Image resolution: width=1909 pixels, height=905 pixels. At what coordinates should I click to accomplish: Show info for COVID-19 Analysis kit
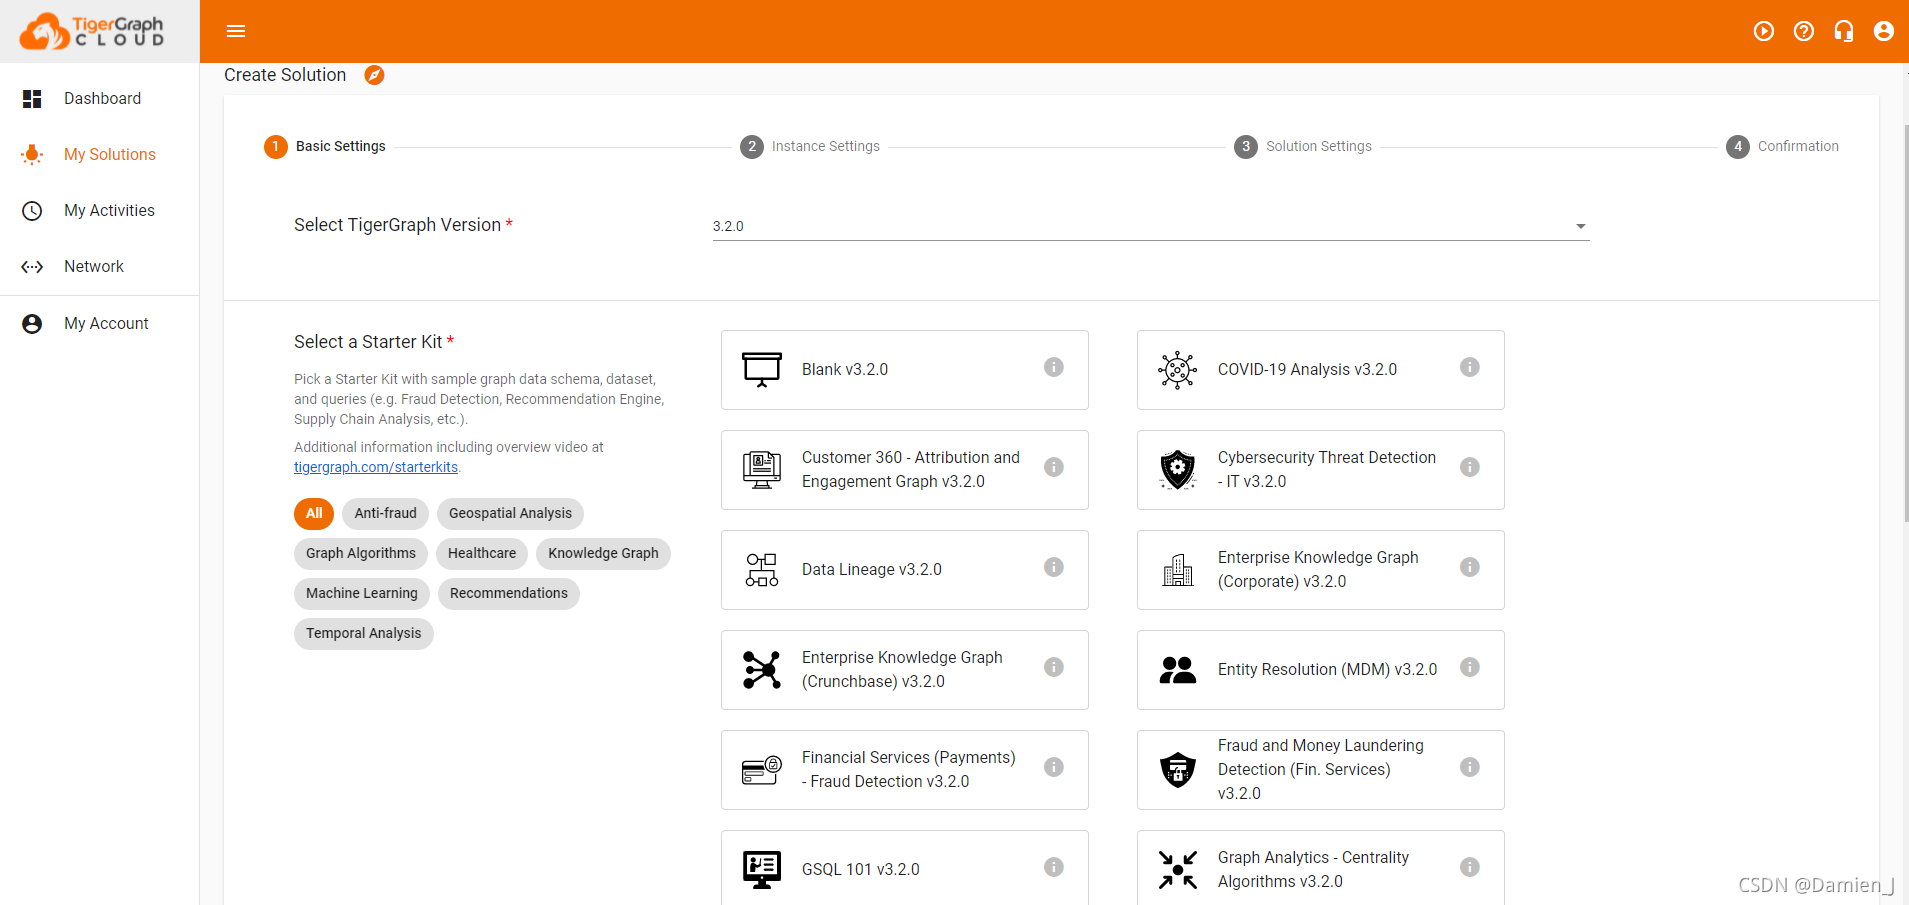pyautogui.click(x=1470, y=367)
